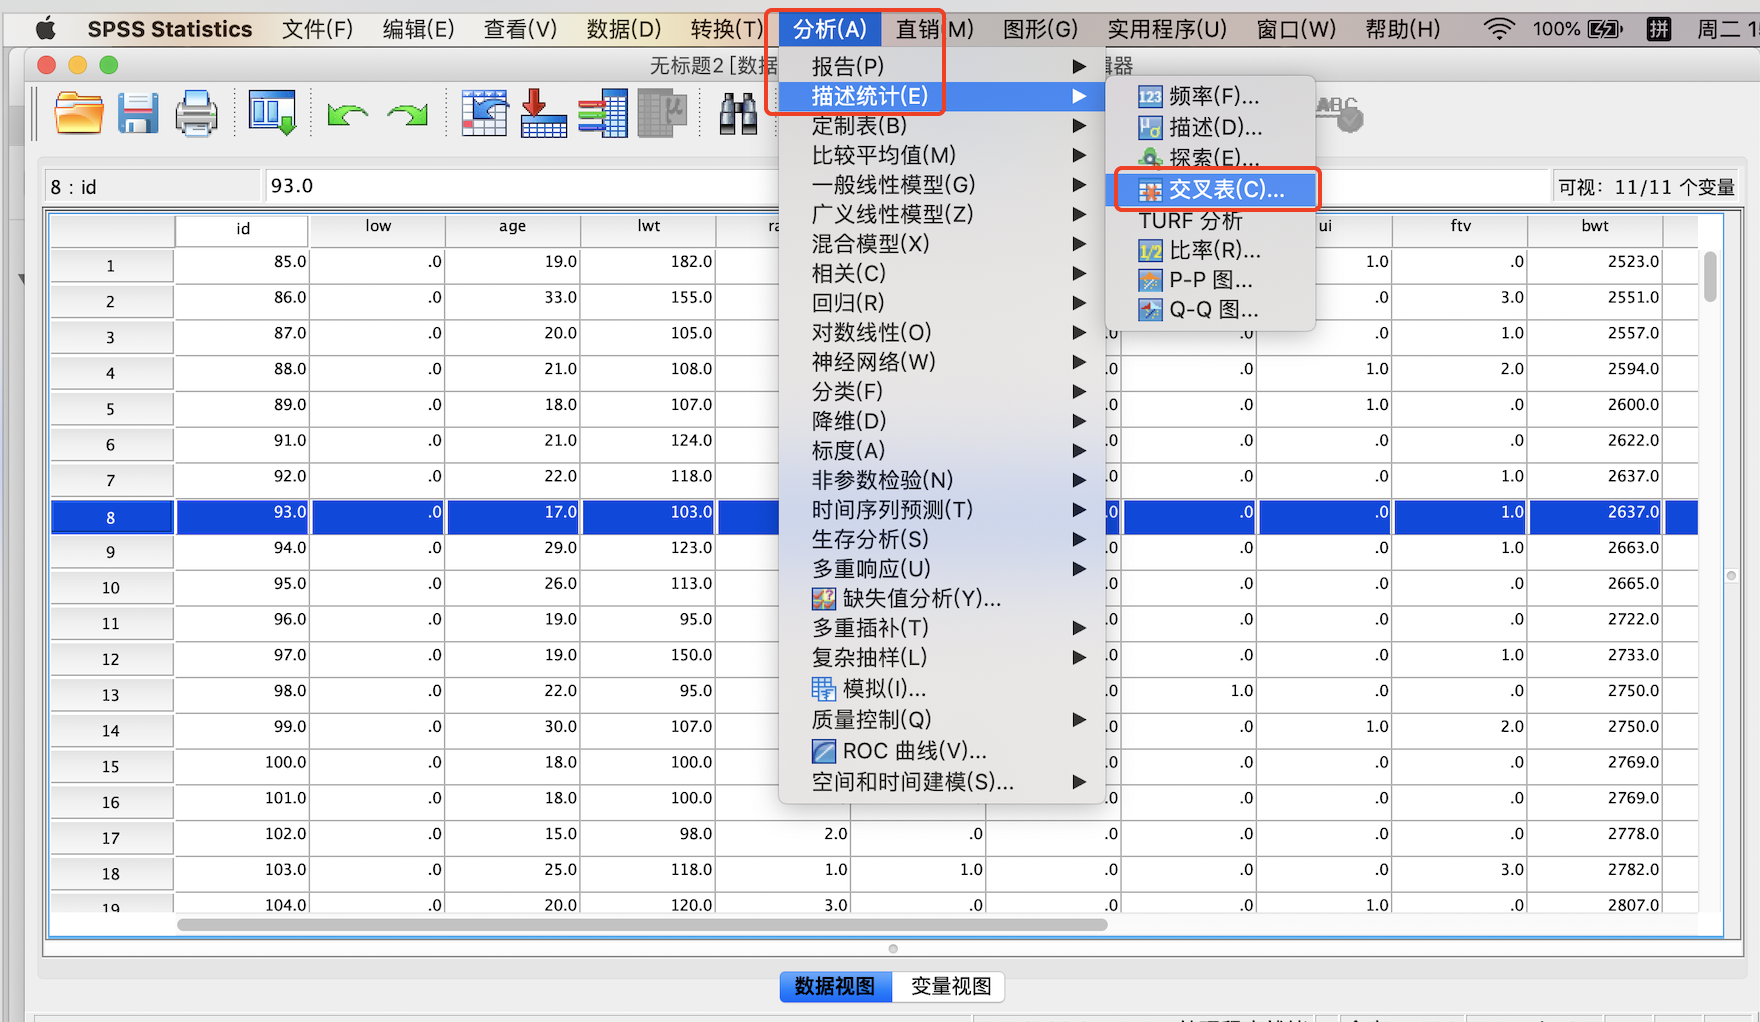Expand the 空间和时间建模(S)... submenu
Screen dimensions: 1760x1022
tap(942, 781)
